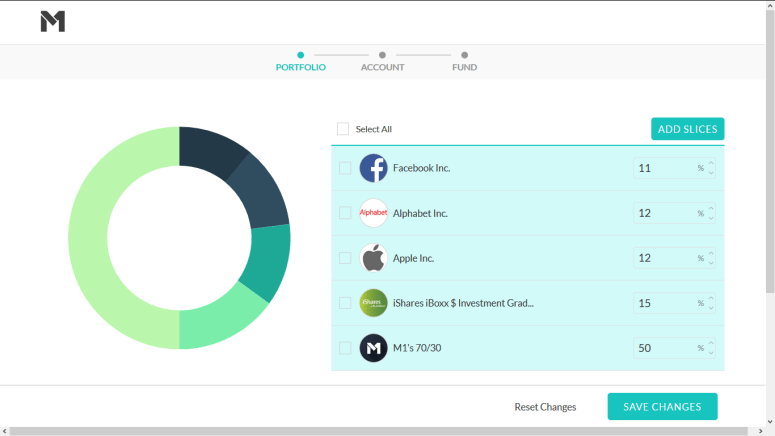Click the Facebook Inc. logo icon

click(x=373, y=168)
